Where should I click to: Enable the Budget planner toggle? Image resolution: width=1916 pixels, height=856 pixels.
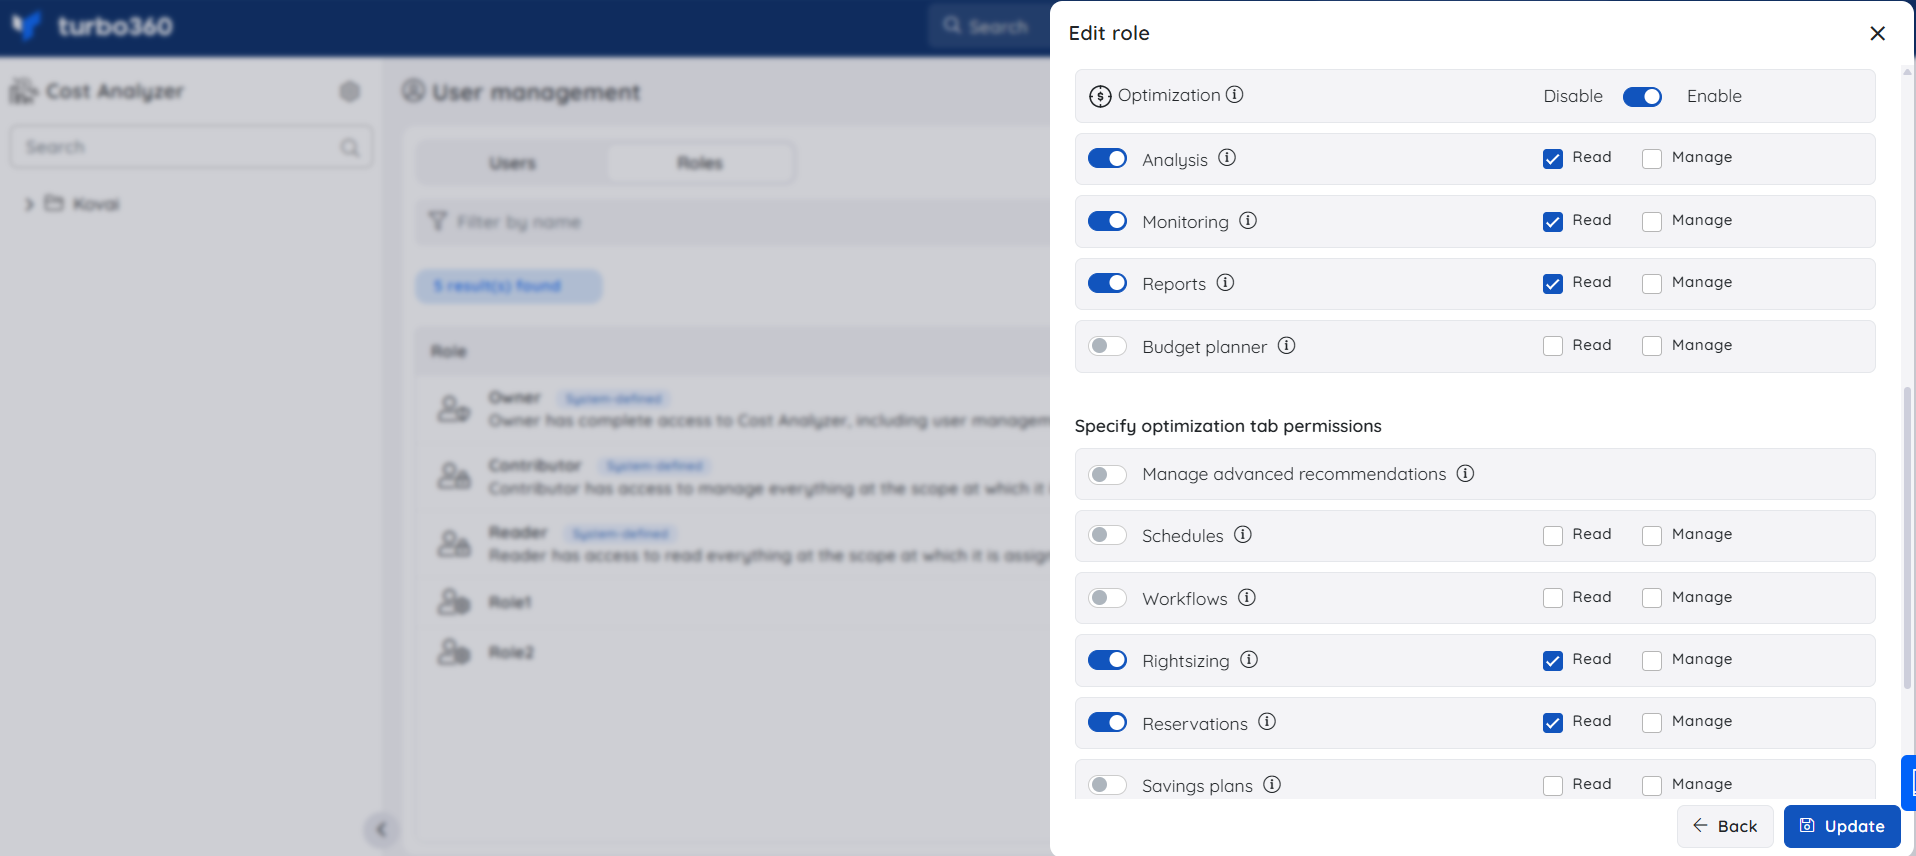[1107, 346]
